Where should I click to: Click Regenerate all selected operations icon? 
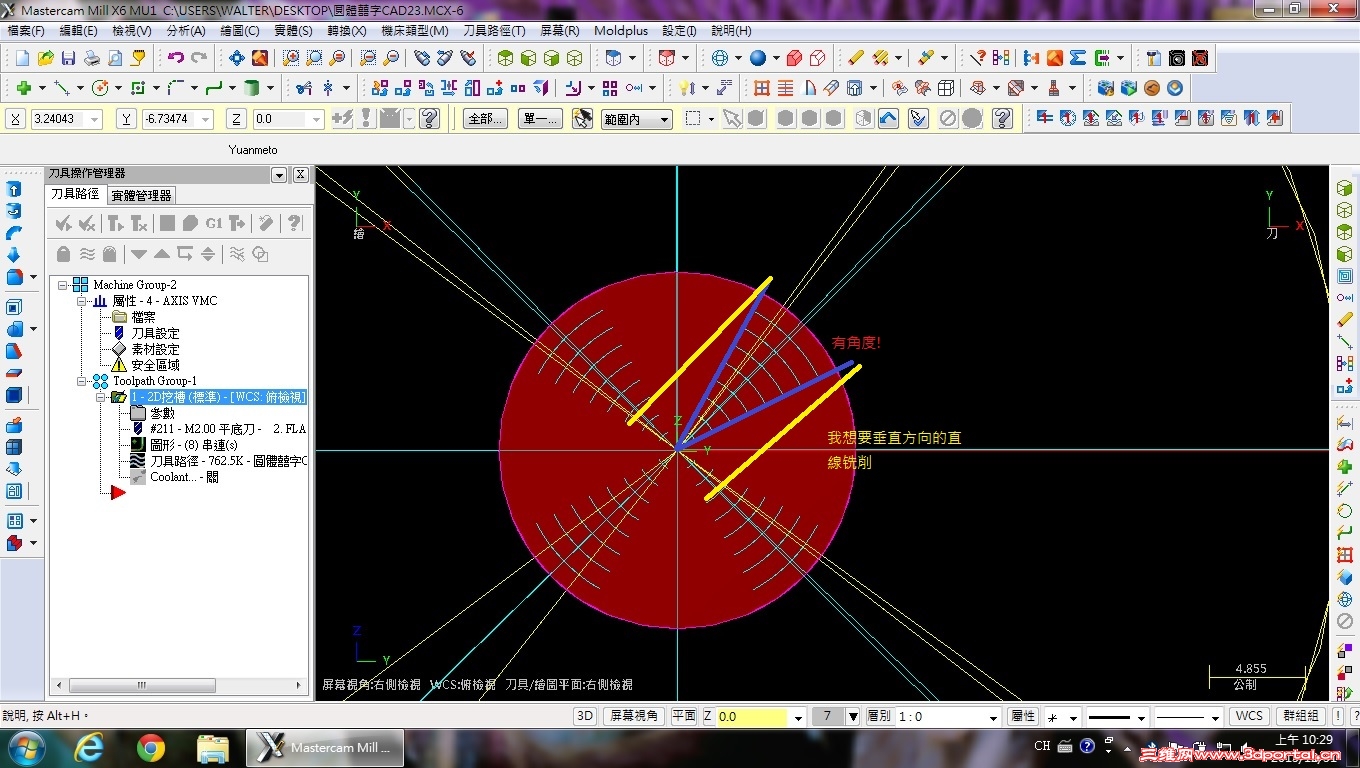(x=116, y=223)
